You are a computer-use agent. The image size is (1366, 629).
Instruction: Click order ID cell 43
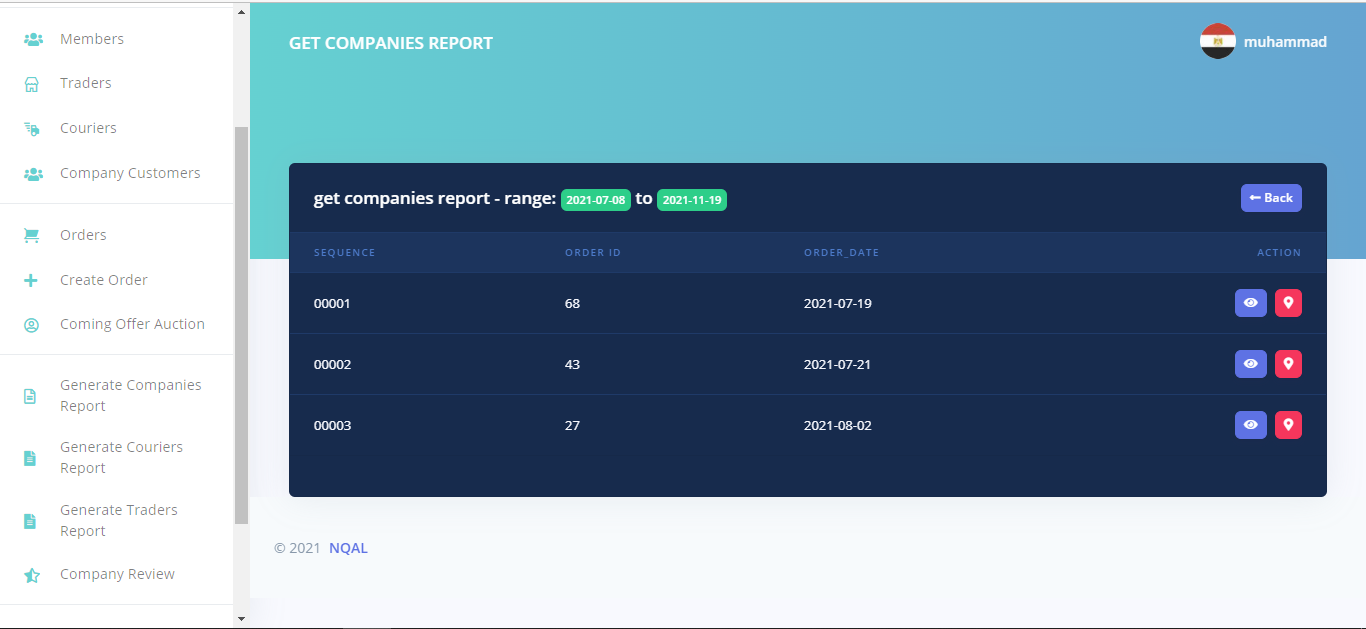coord(572,364)
